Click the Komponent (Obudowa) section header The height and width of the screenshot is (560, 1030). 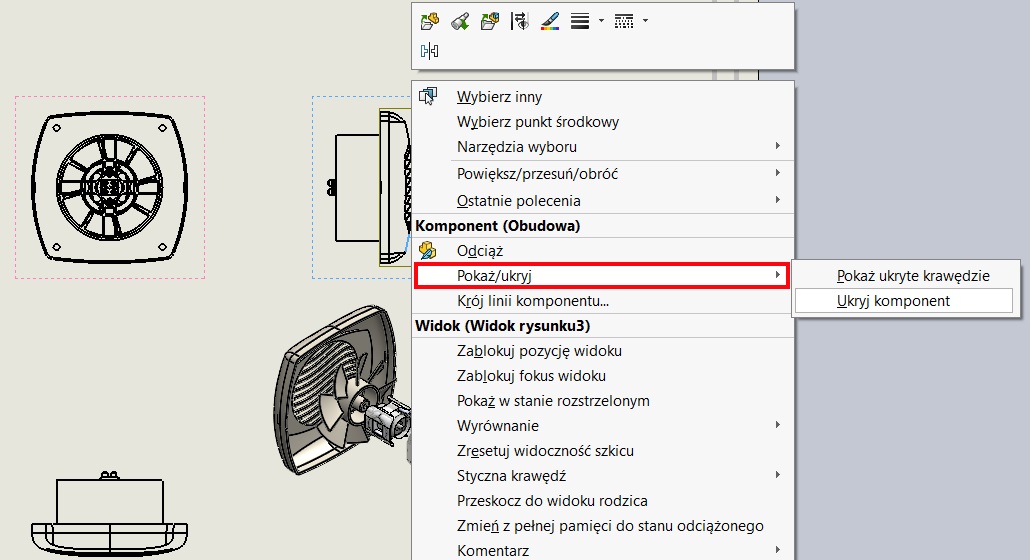point(497,226)
